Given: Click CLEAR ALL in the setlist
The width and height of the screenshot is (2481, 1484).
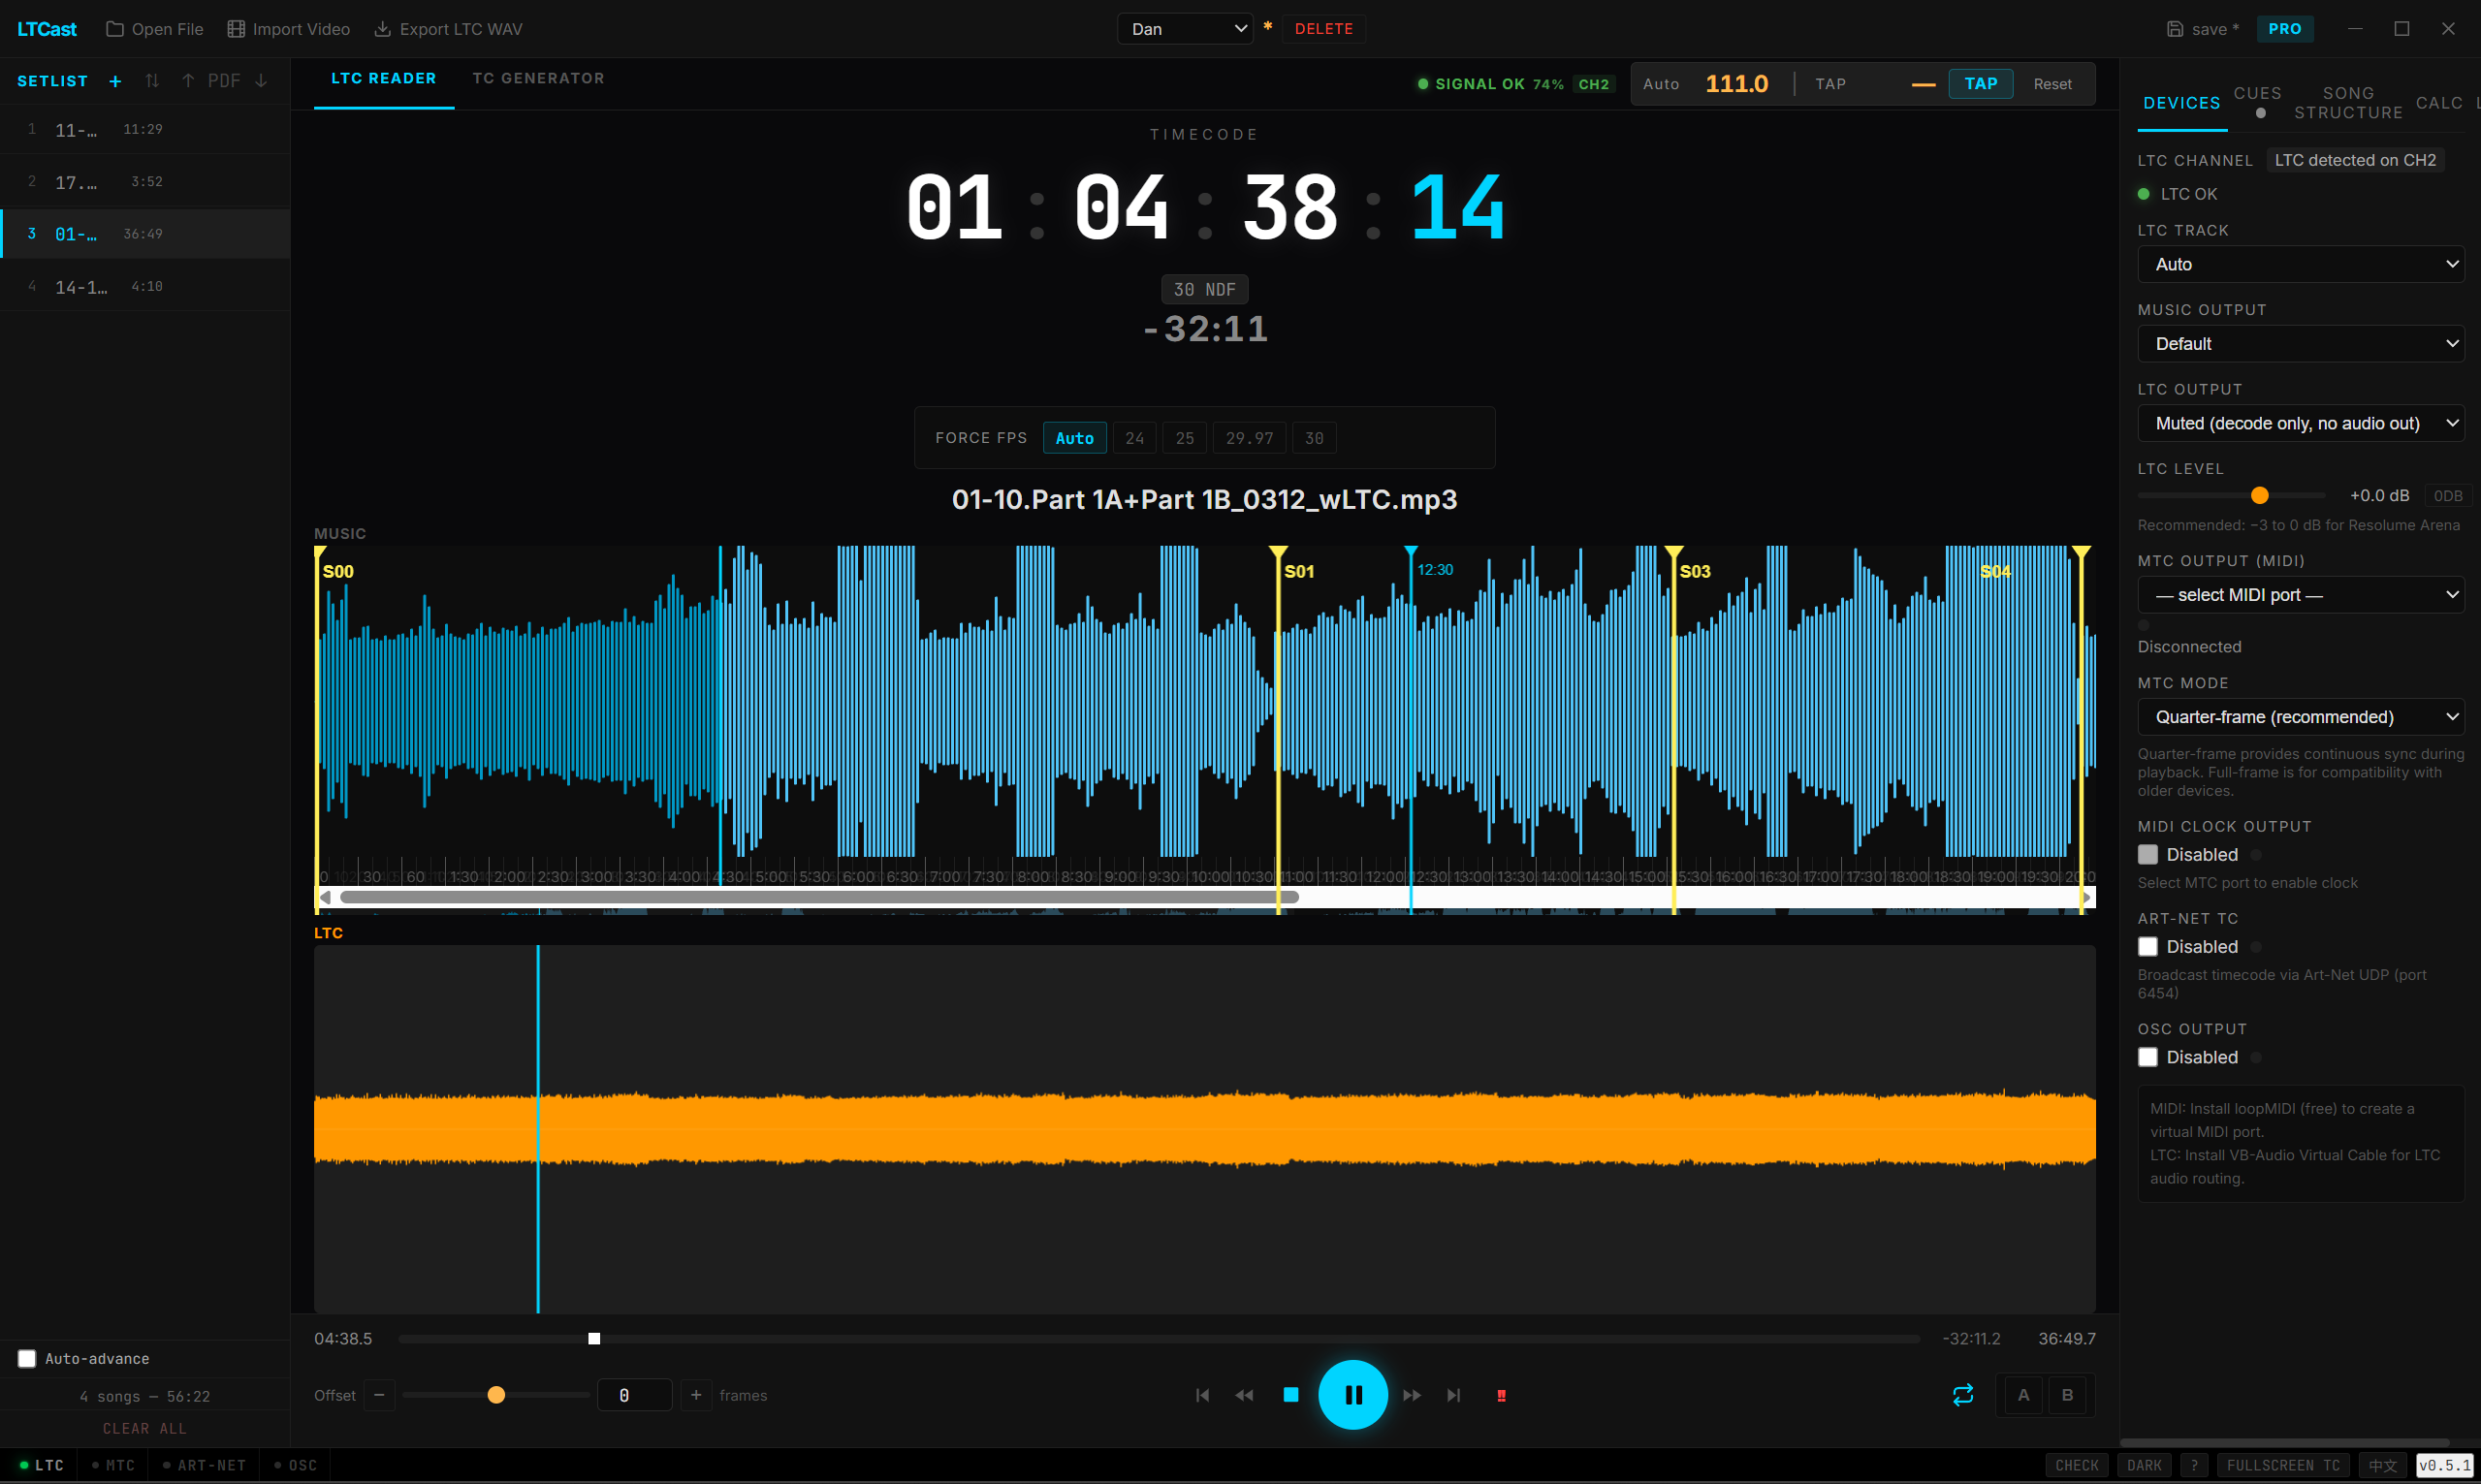Looking at the screenshot, I should pyautogui.click(x=145, y=1428).
